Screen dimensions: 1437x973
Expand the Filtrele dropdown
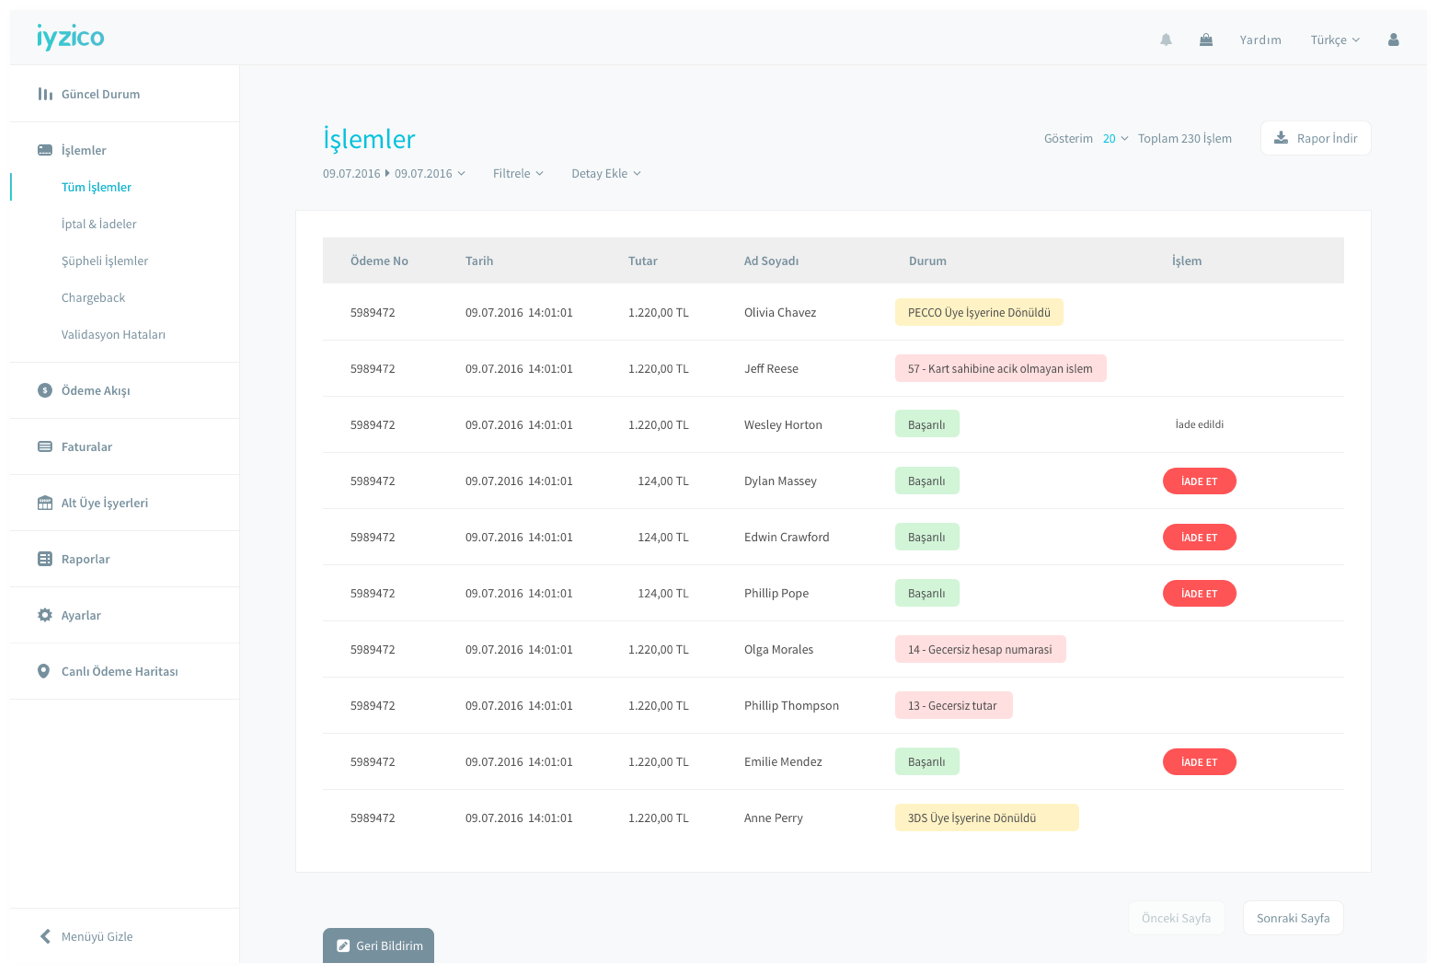(x=518, y=173)
